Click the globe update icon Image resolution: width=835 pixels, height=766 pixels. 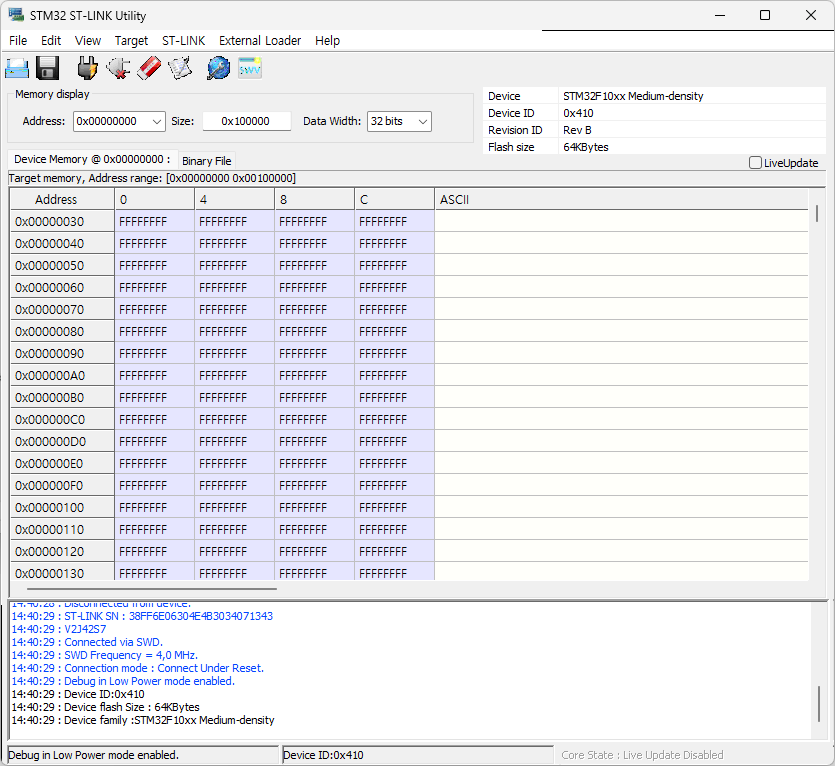[218, 68]
